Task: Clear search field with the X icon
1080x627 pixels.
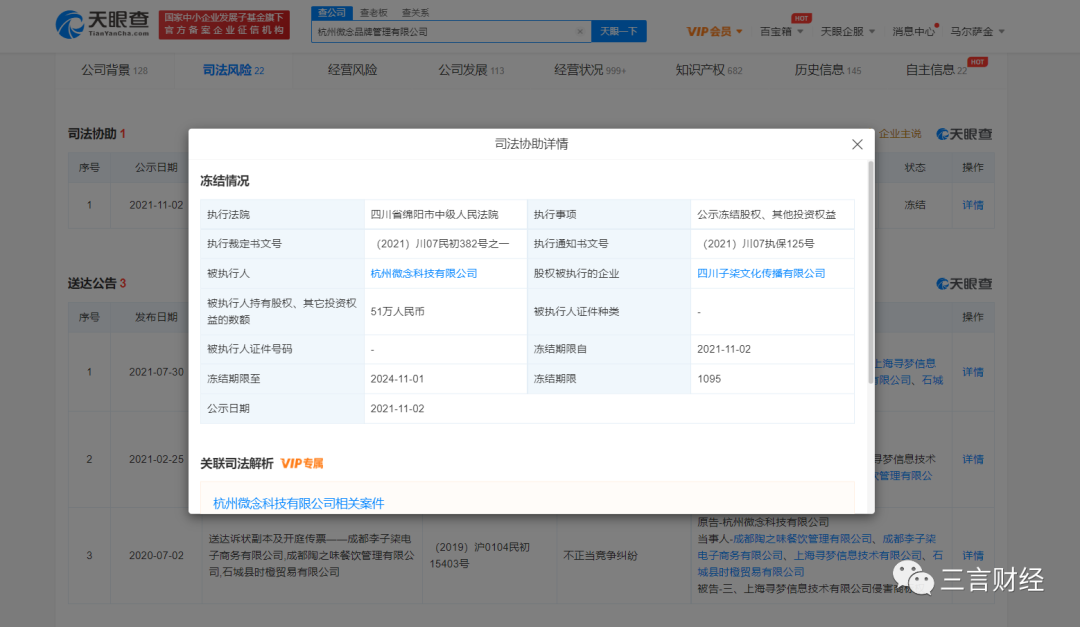Action: 580,32
